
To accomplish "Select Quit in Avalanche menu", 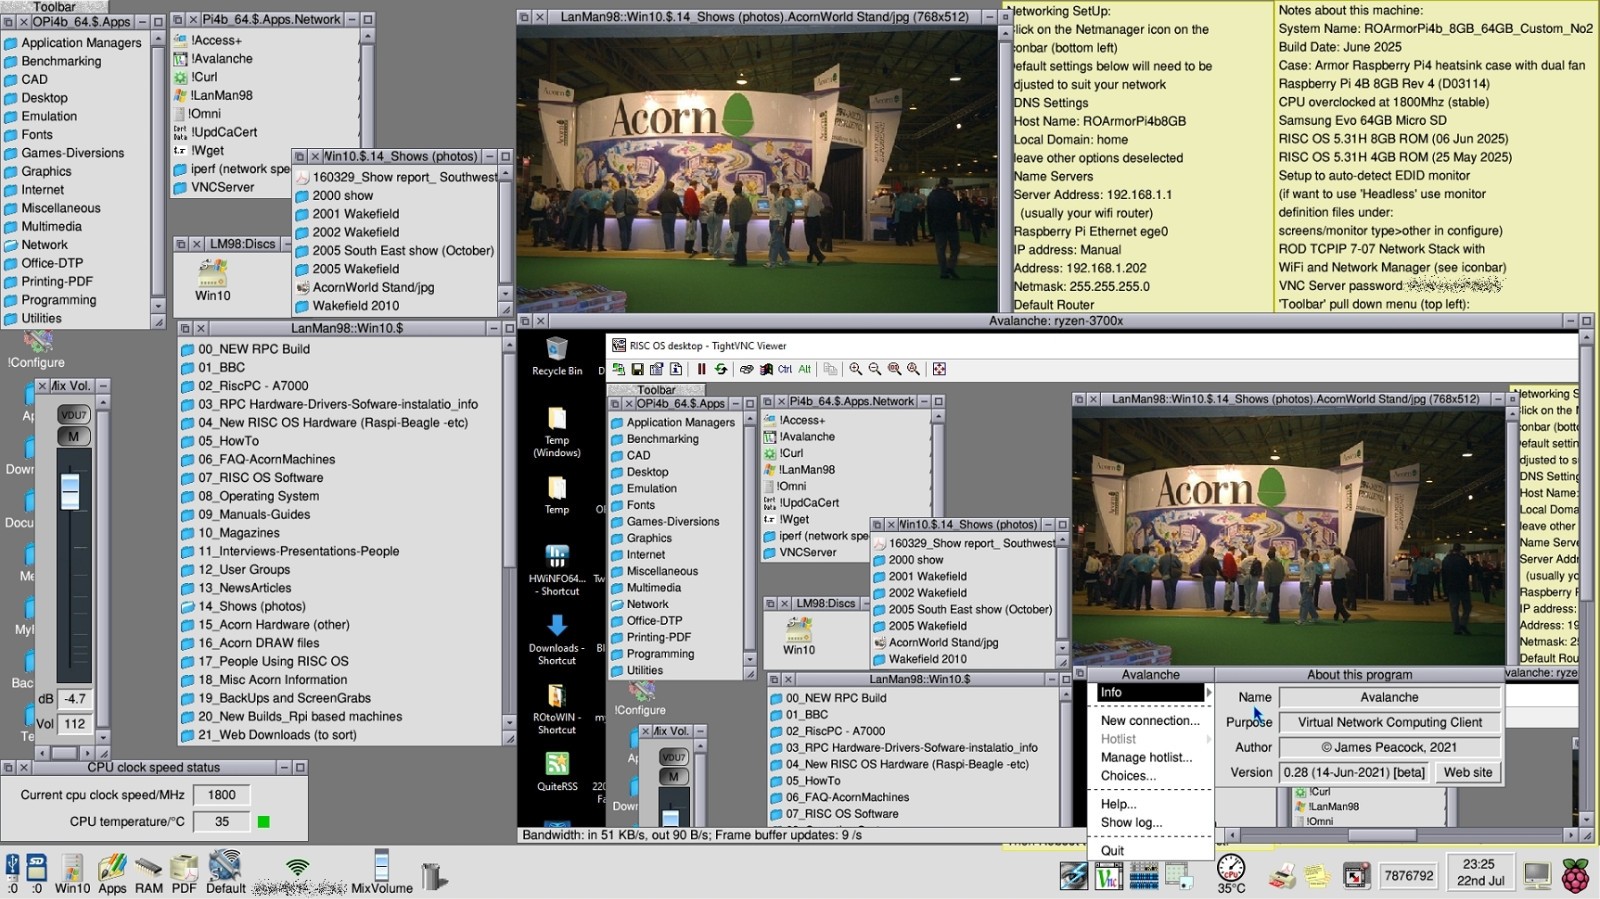I will [x=1150, y=850].
